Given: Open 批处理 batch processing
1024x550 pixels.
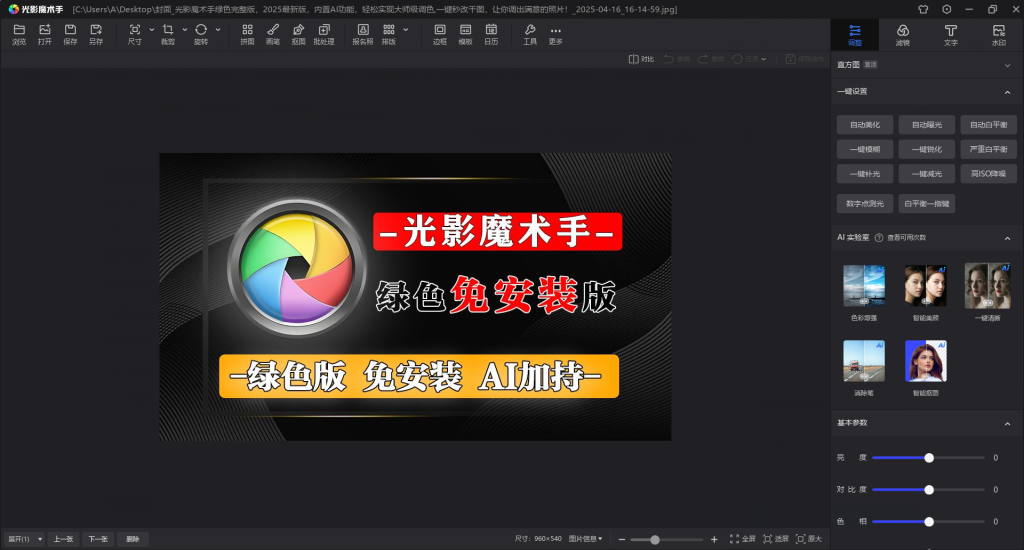Looking at the screenshot, I should pos(324,34).
